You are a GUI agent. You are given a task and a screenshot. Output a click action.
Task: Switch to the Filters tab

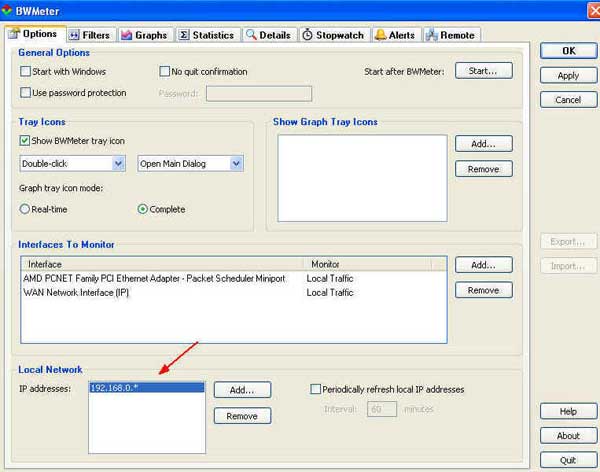pos(91,35)
